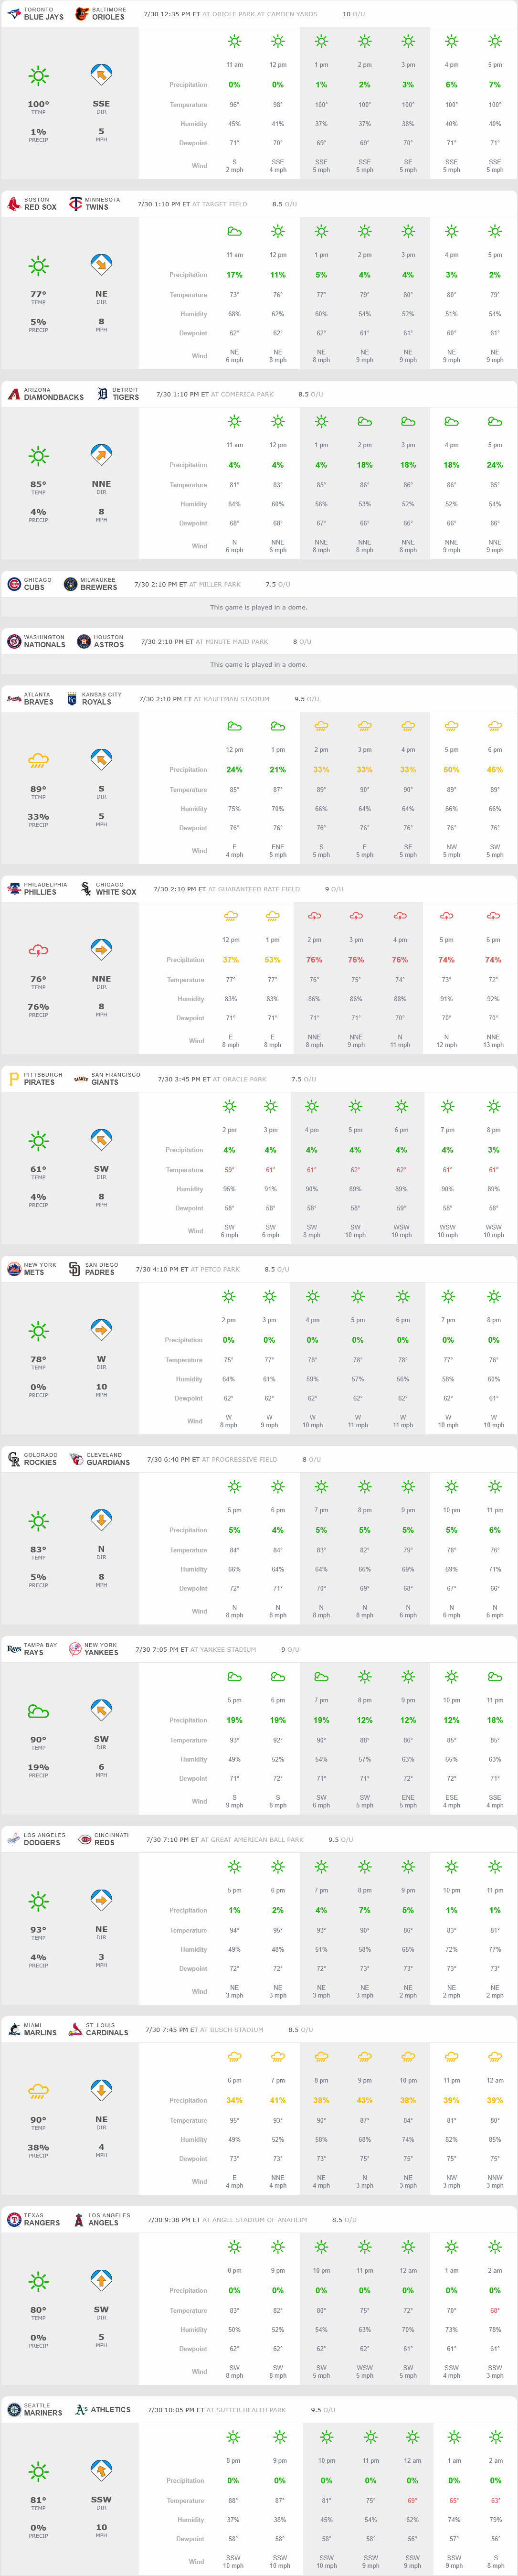Click "AT PETCO PARK" venue text
The height and width of the screenshot is (2576, 518).
click(215, 1269)
